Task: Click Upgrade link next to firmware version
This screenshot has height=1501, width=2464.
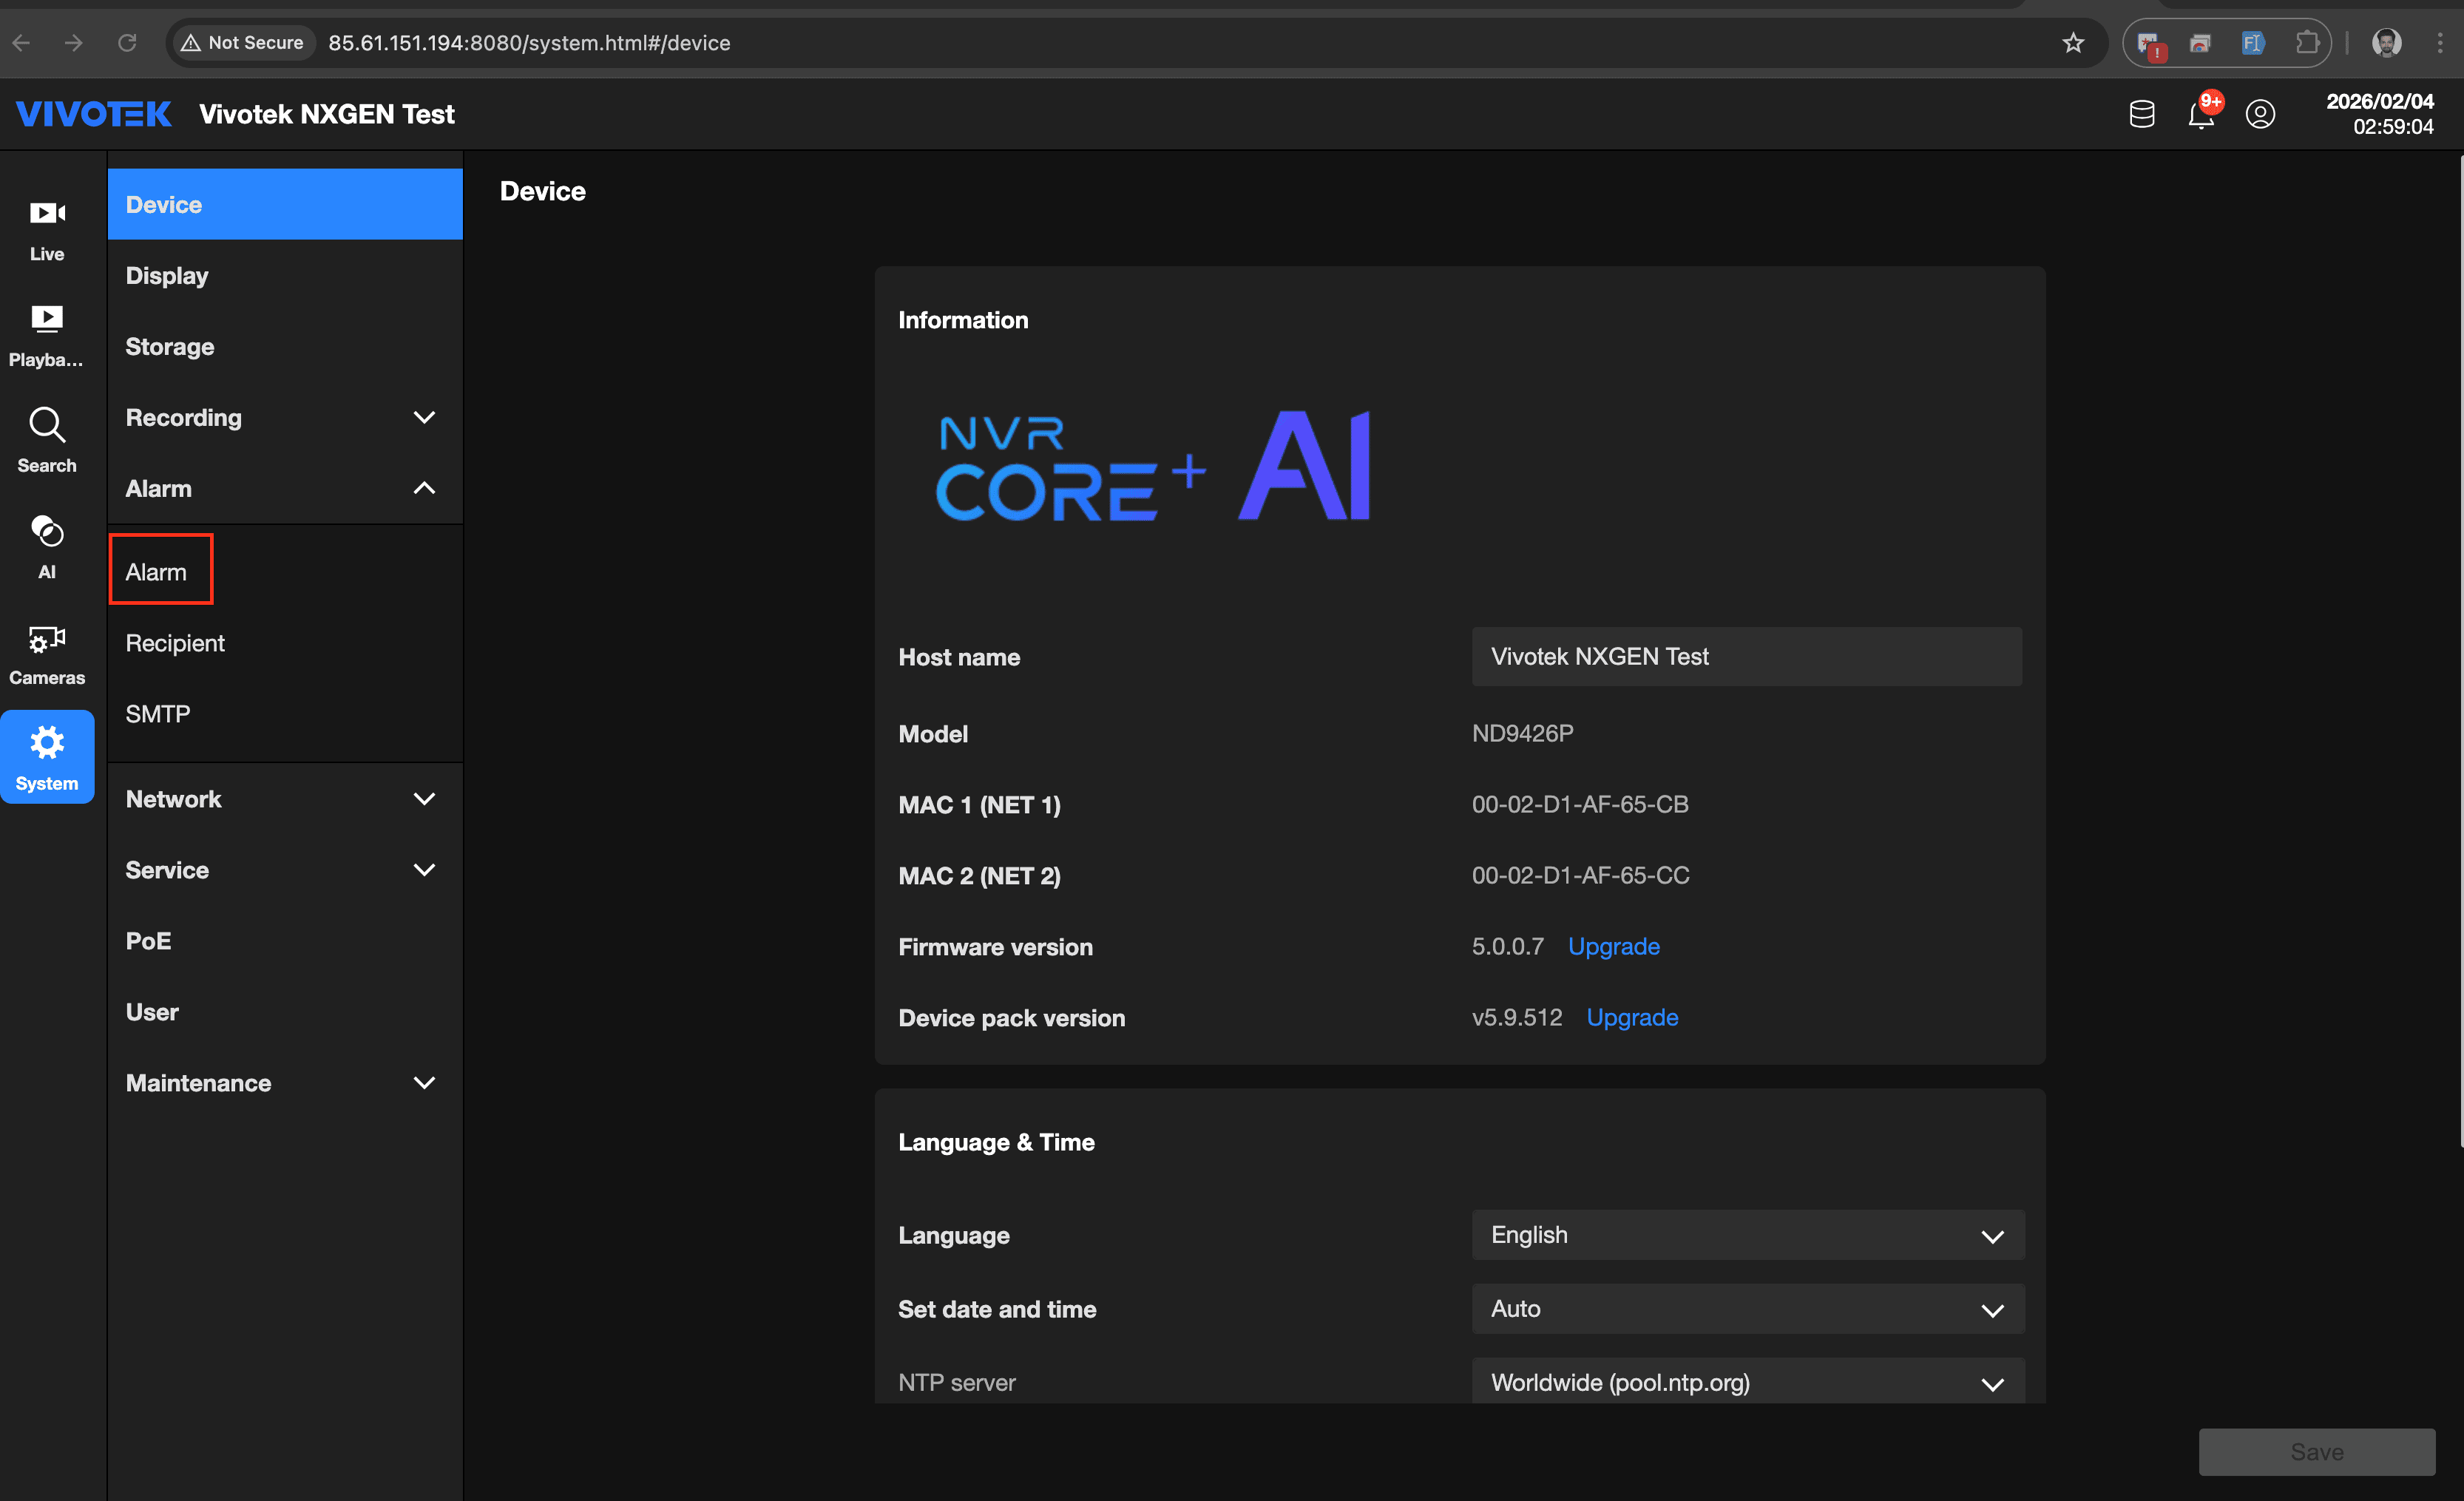Action: click(x=1613, y=946)
